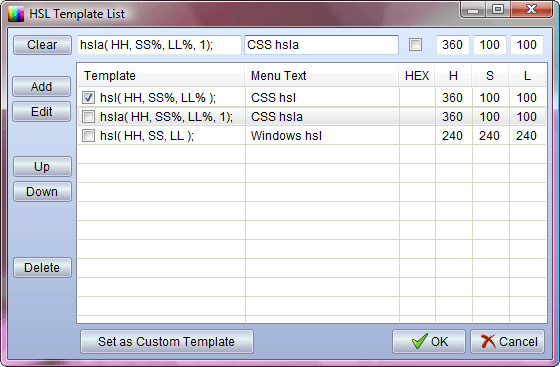Viewport: 560px width, 367px height.
Task: Click the L value 100 in CSS hsla row
Action: 526,117
